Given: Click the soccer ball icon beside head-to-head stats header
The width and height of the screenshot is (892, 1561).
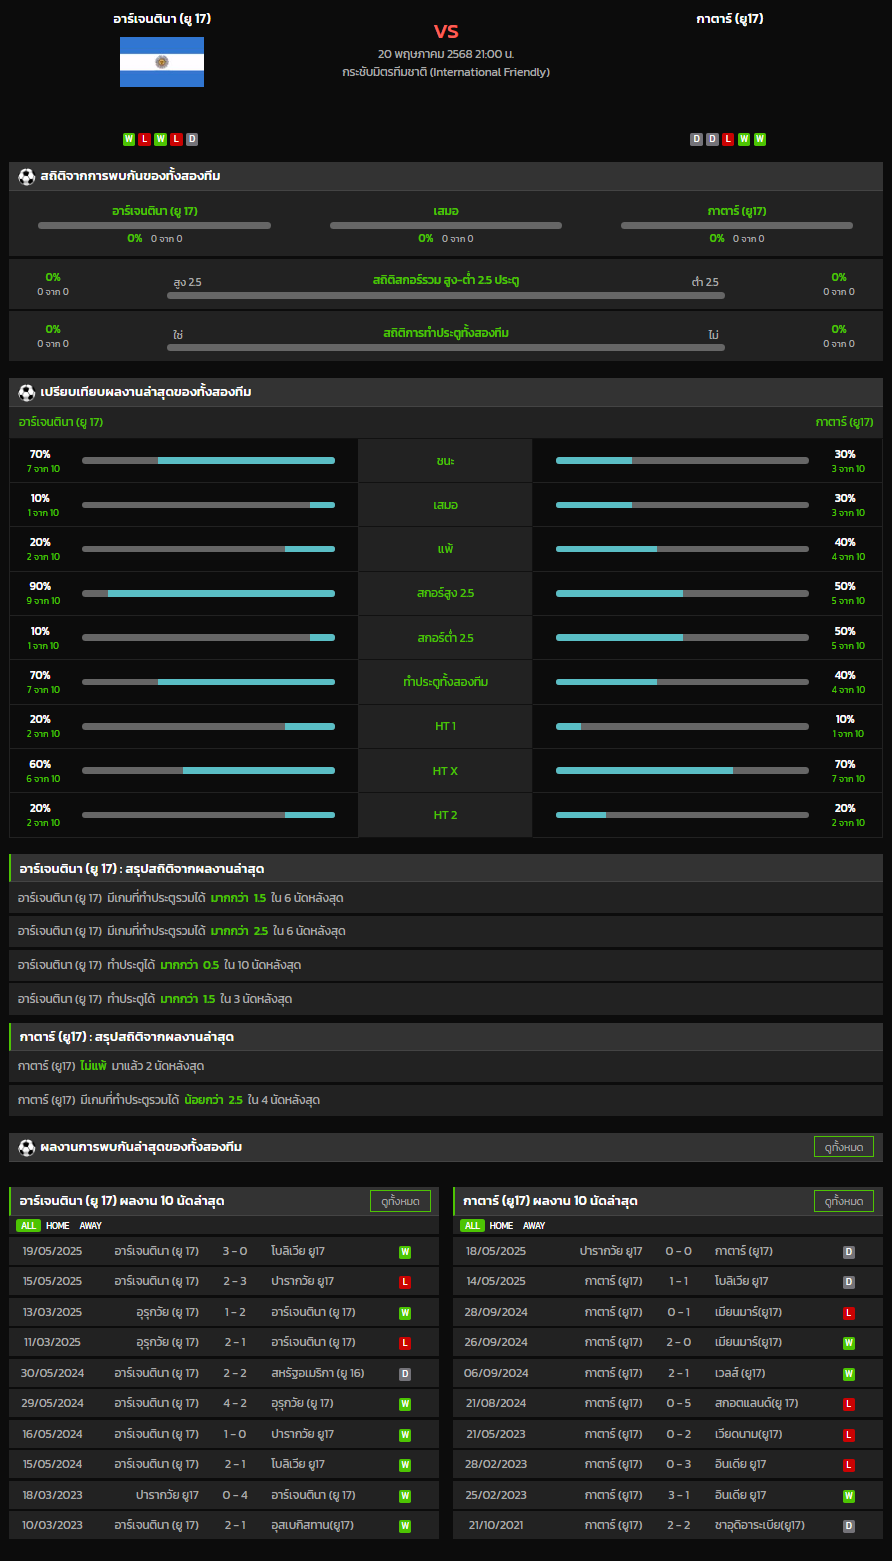Looking at the screenshot, I should (27, 176).
